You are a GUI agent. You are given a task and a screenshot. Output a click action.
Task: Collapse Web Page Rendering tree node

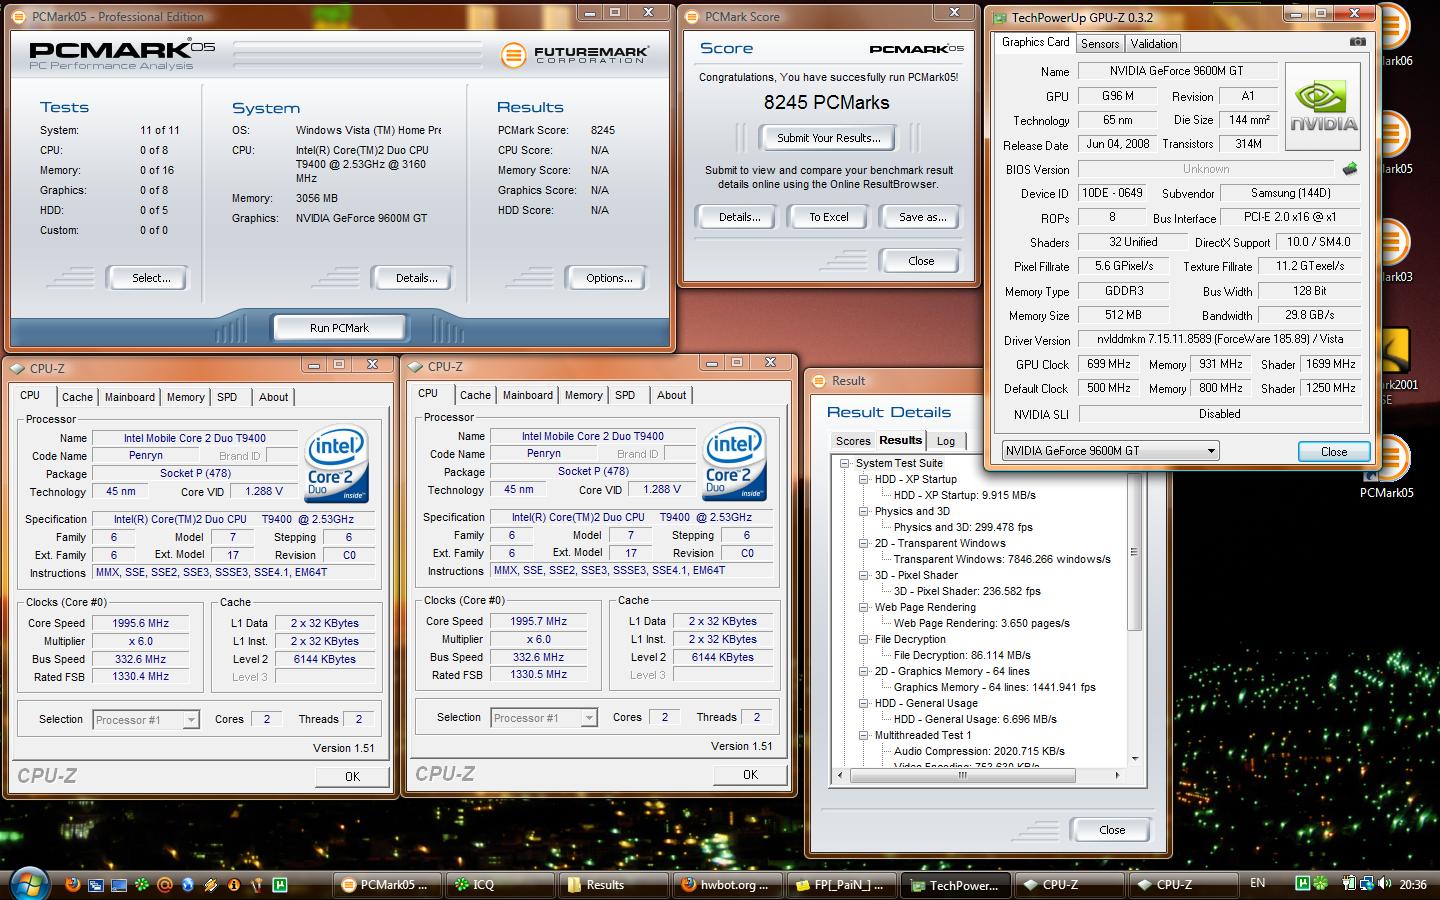[x=863, y=608]
